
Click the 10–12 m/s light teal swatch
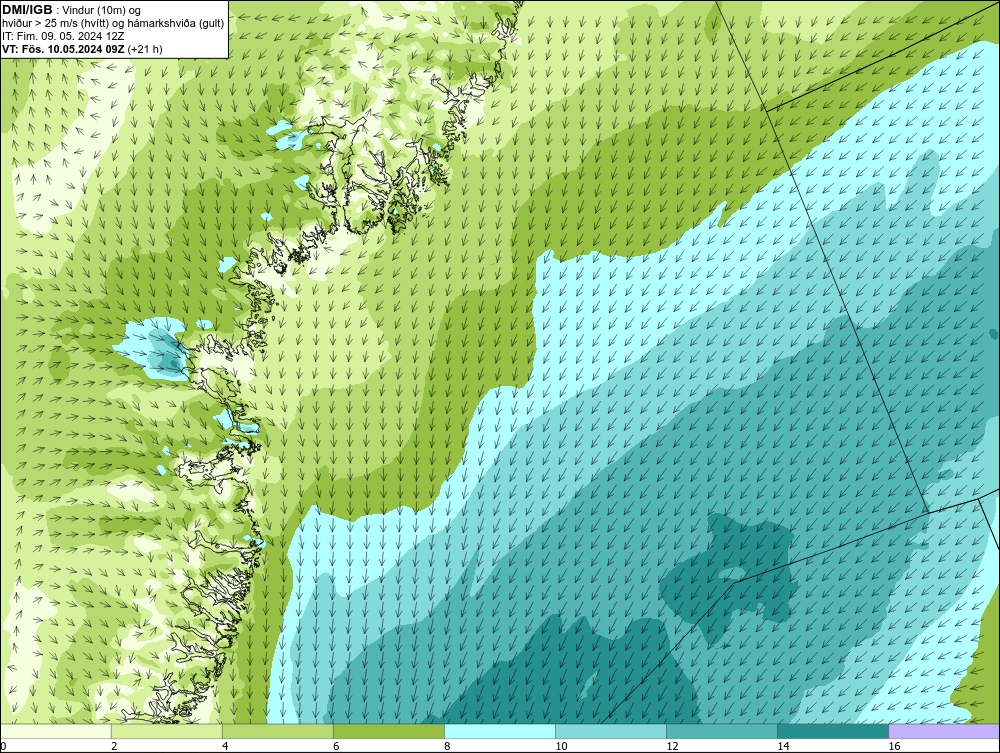[x=611, y=731]
